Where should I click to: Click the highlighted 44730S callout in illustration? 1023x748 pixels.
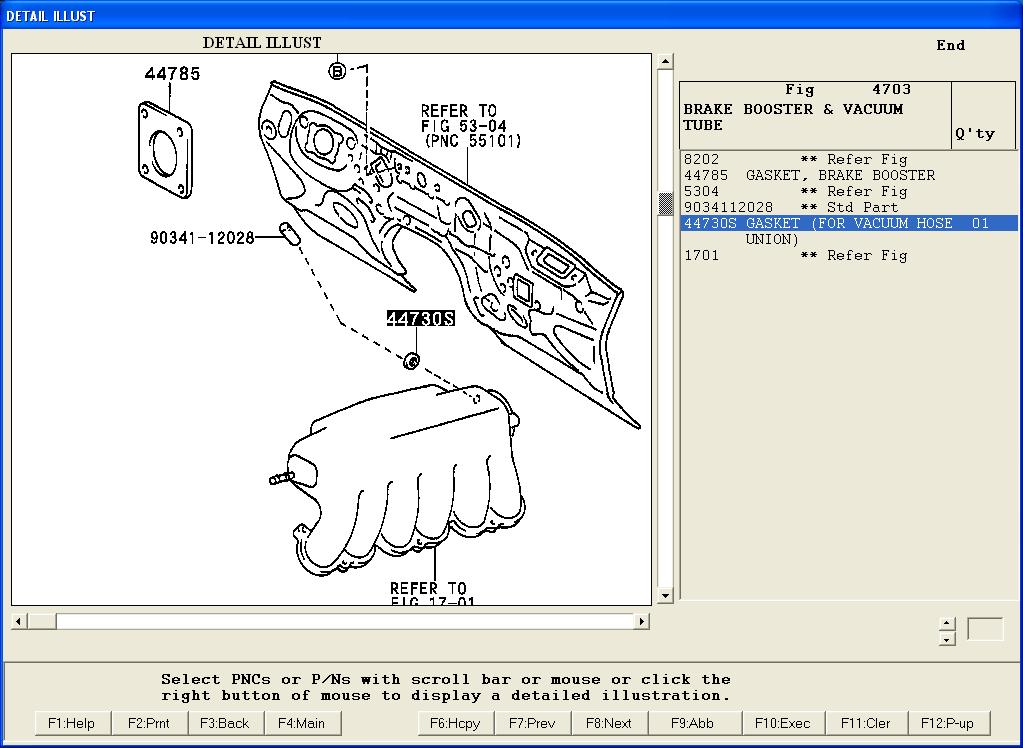[x=420, y=319]
